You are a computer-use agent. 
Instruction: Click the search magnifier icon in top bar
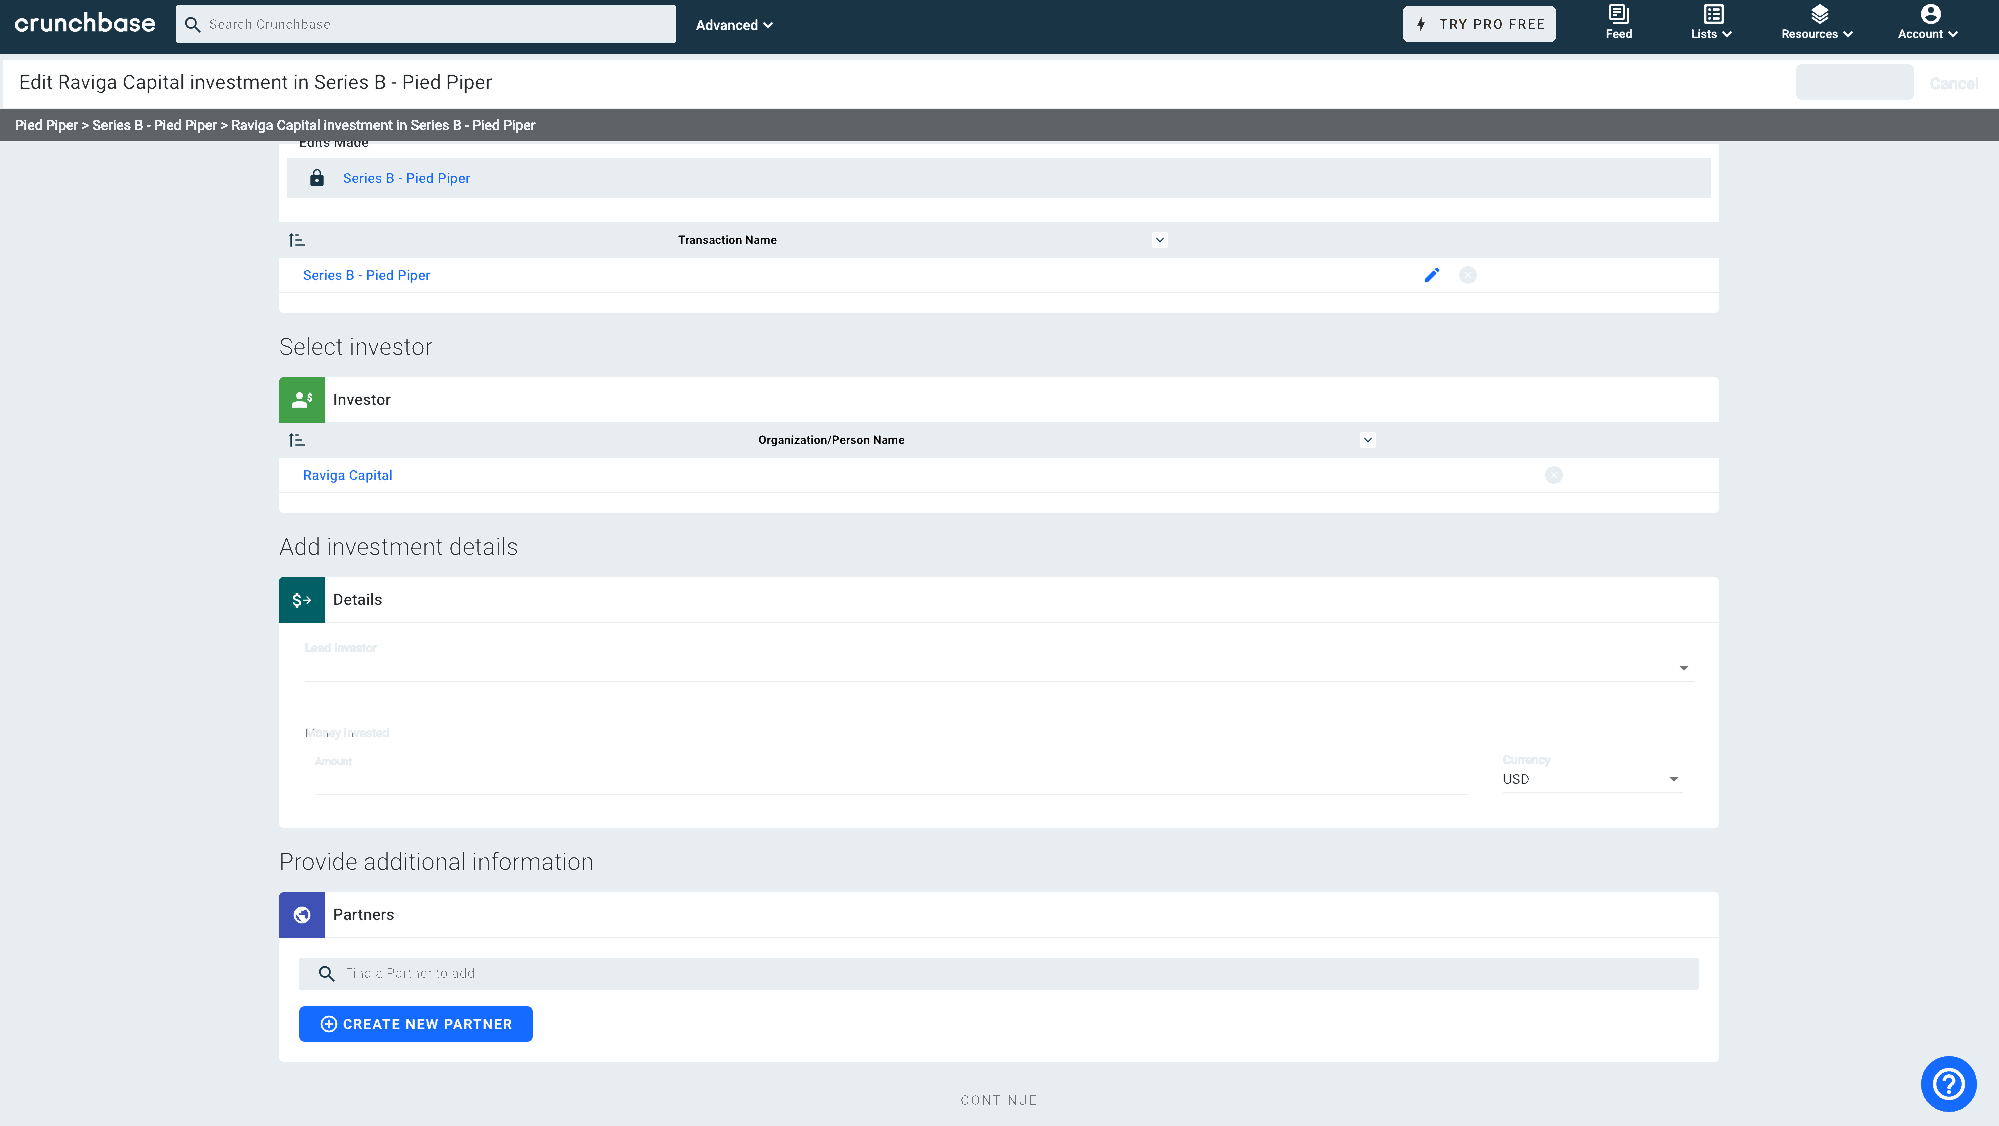(193, 24)
